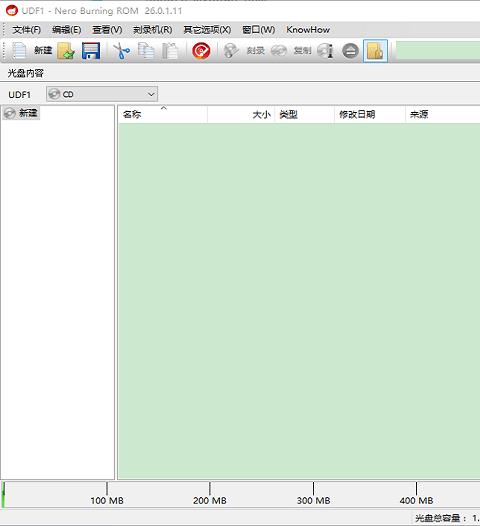Image resolution: width=480 pixels, height=526 pixels.
Task: Sort by the 大小 column header
Action: tap(241, 114)
